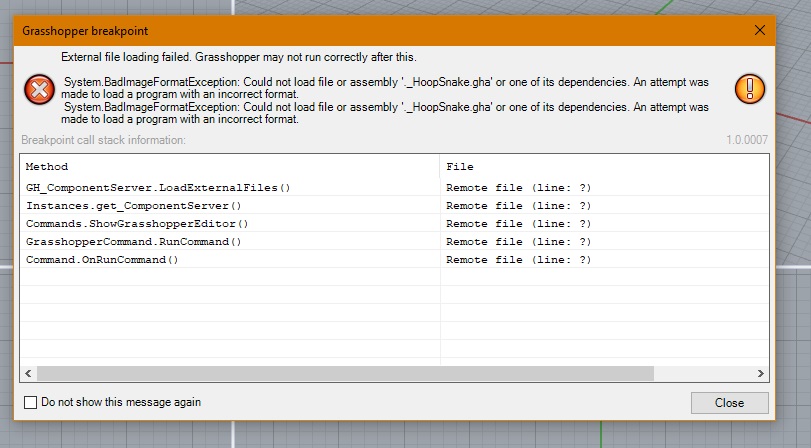The width and height of the screenshot is (811, 448).
Task: Click the Method column header
Action: pyautogui.click(x=230, y=167)
